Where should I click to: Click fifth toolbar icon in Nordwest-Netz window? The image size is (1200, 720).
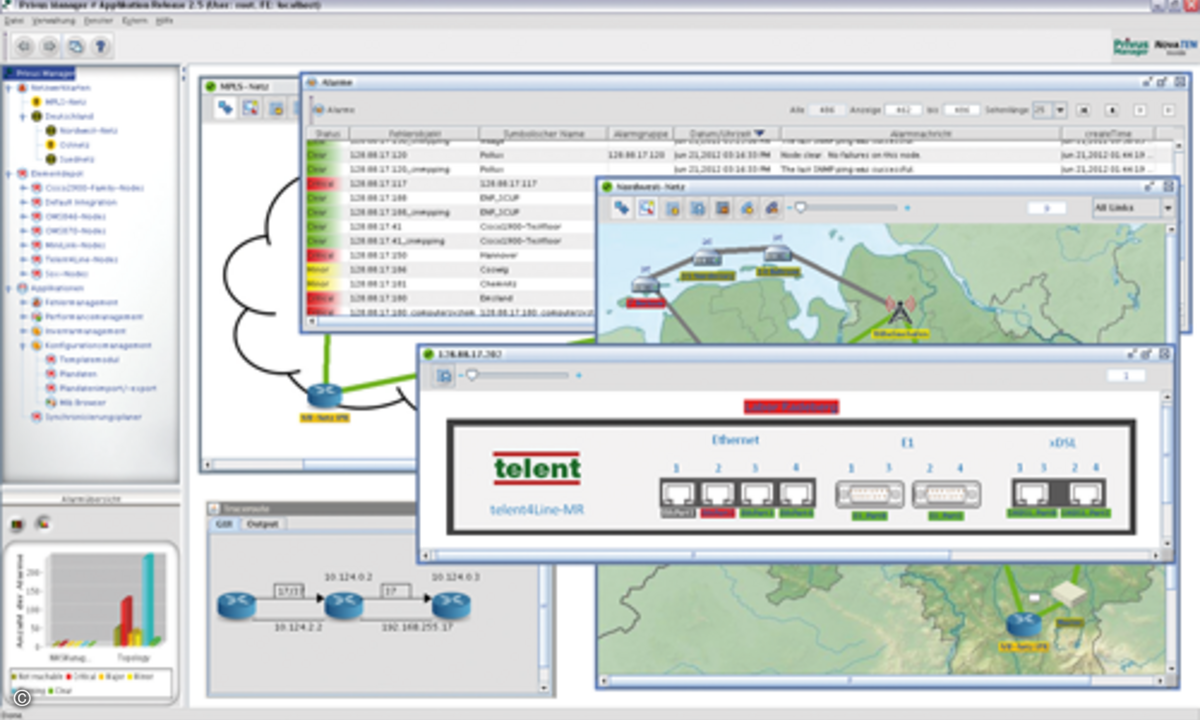tap(722, 208)
